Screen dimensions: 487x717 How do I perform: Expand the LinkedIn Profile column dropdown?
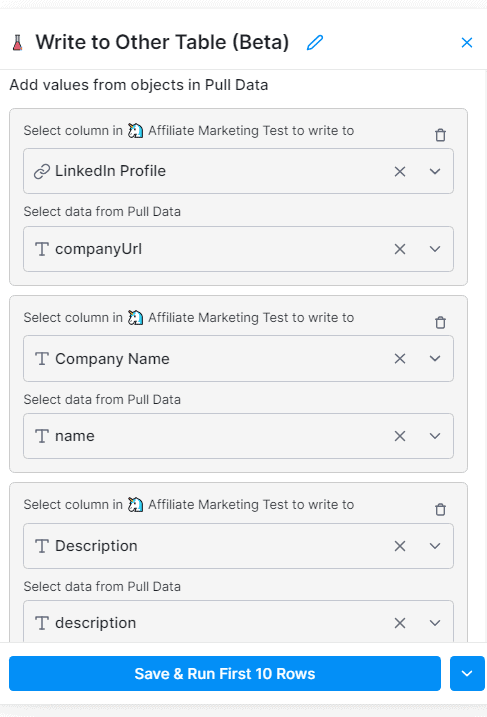coord(435,171)
